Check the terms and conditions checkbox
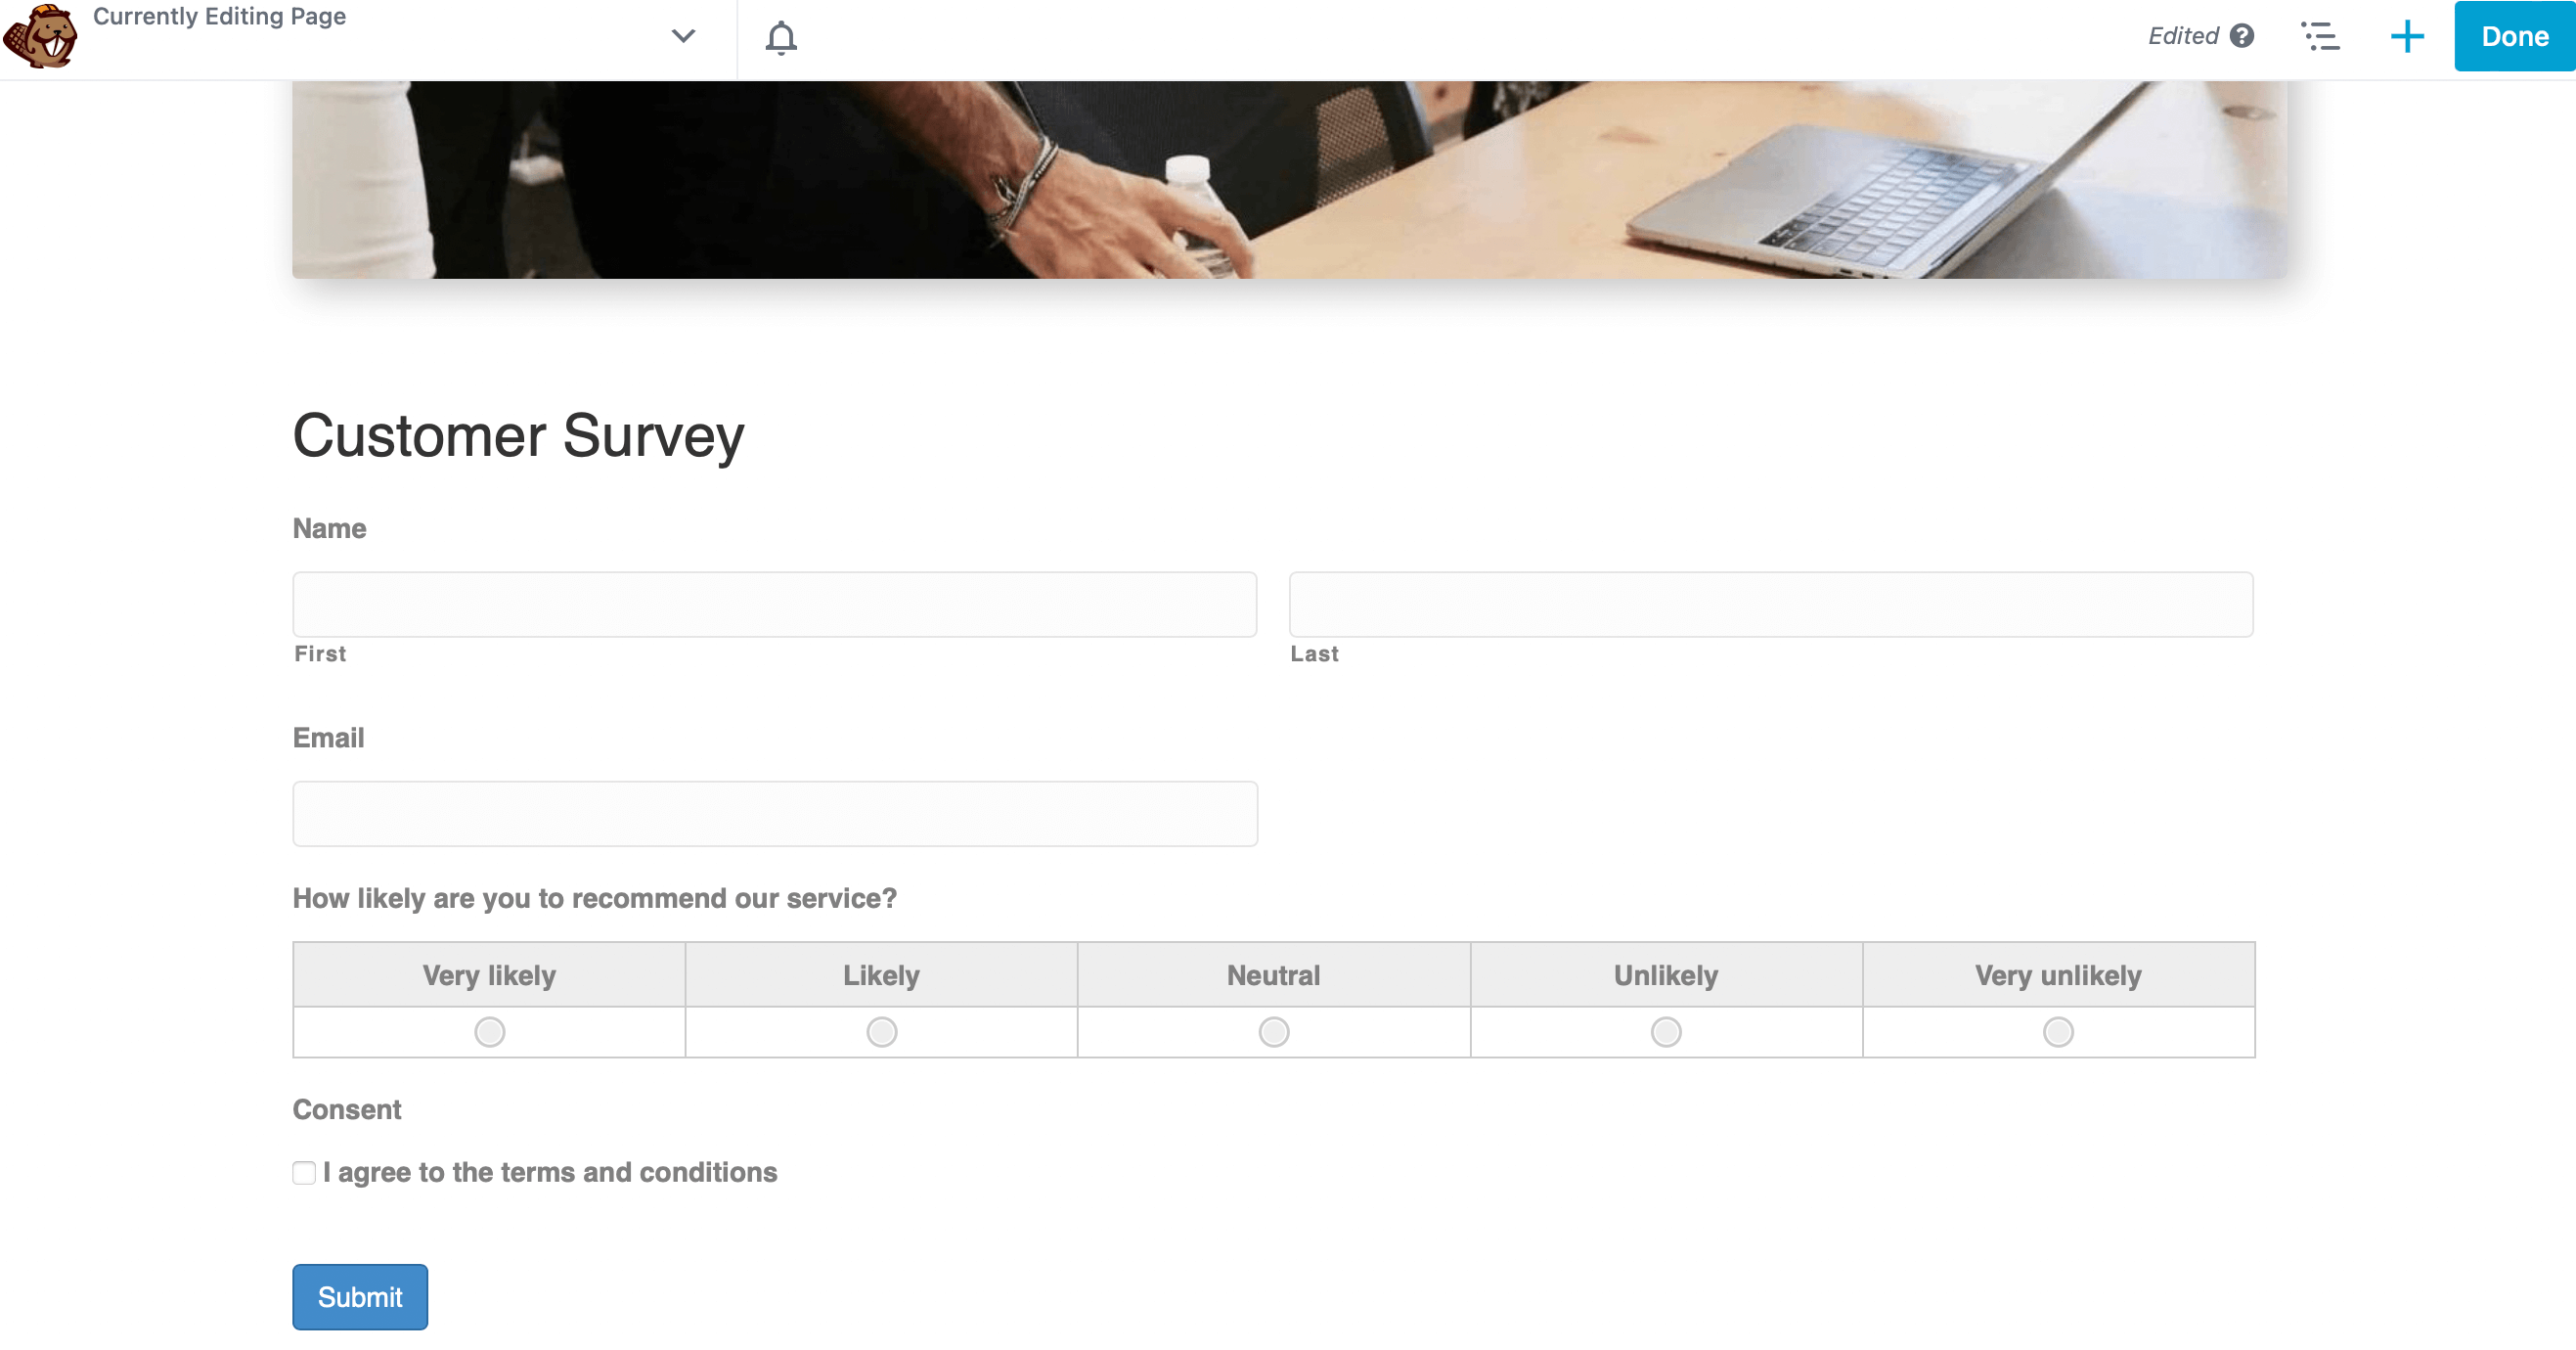 point(304,1172)
